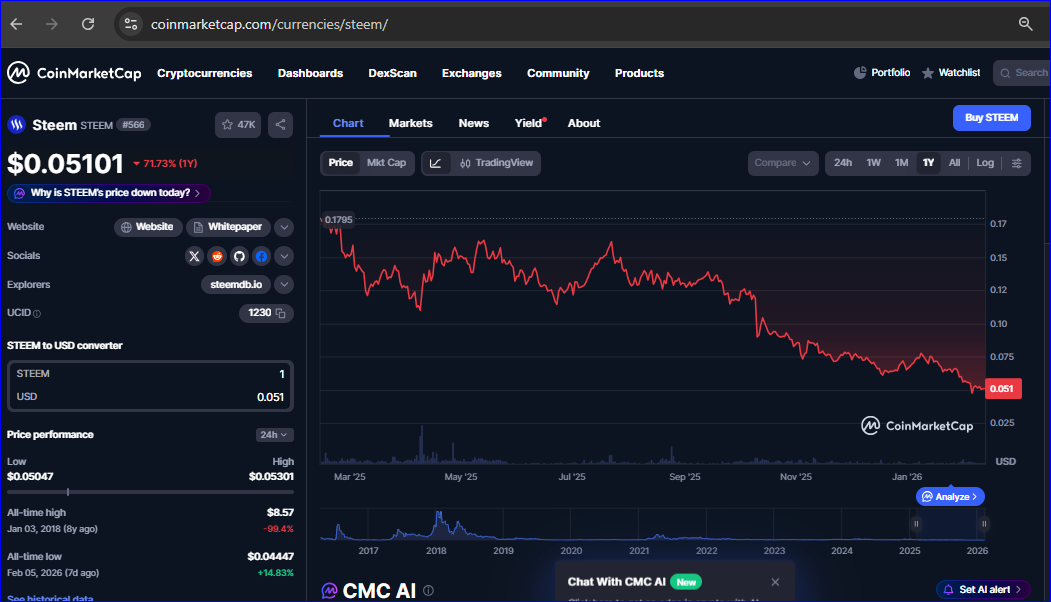Select Price chart toggle
Image resolution: width=1051 pixels, height=602 pixels.
pyautogui.click(x=341, y=163)
